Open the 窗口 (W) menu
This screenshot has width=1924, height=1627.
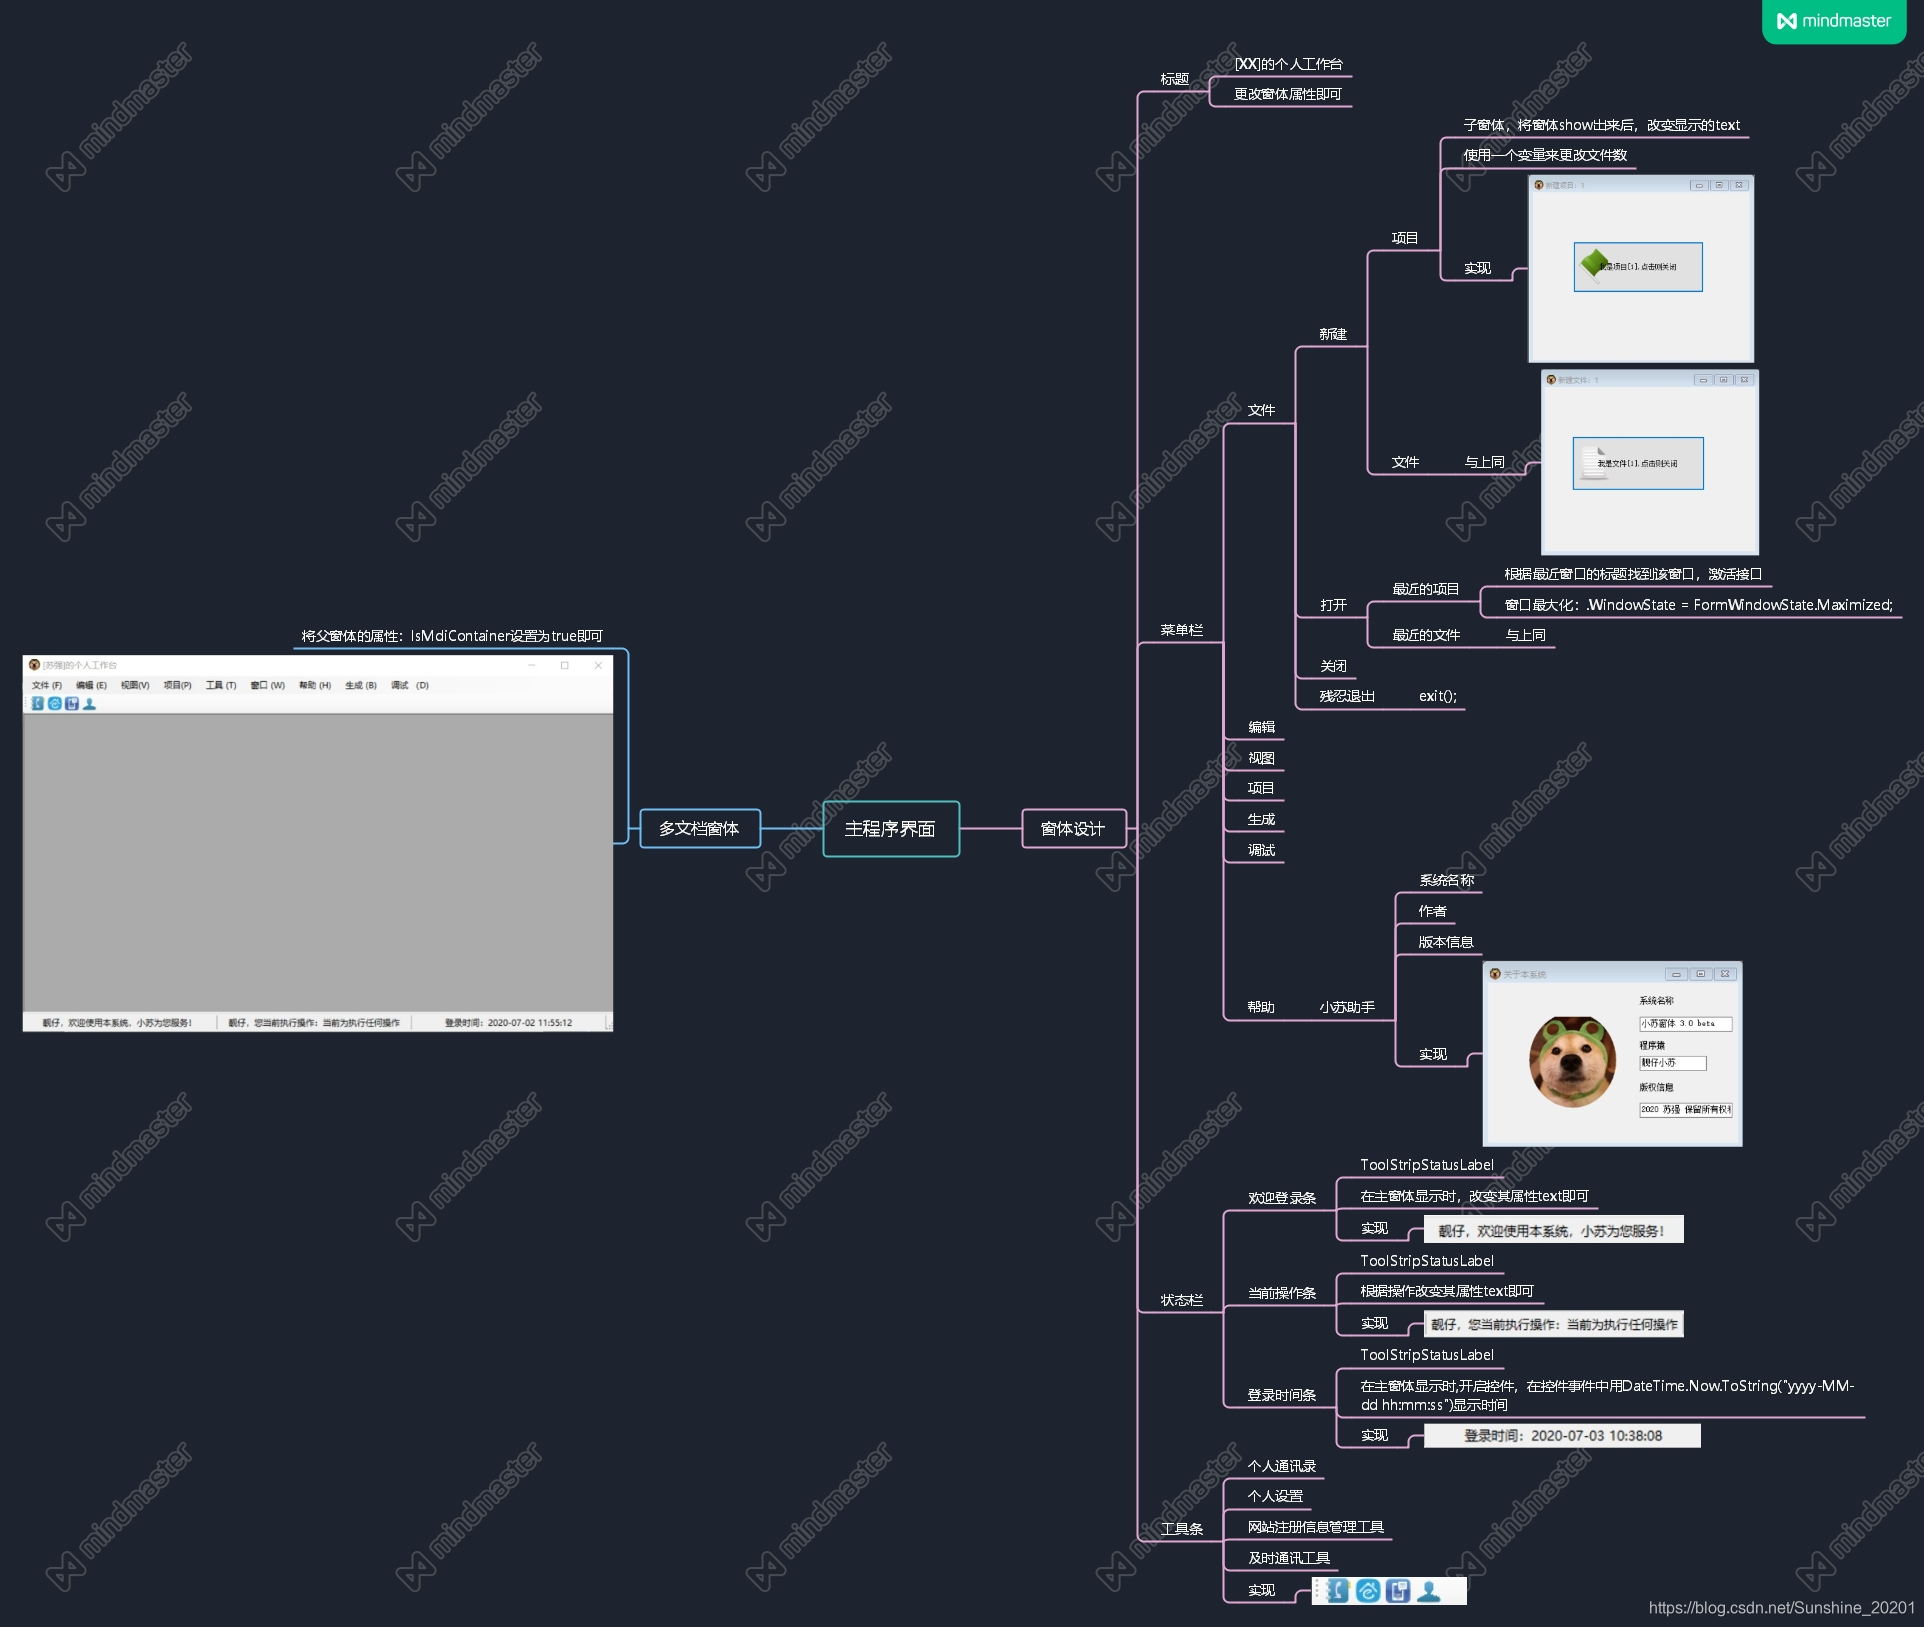[267, 686]
